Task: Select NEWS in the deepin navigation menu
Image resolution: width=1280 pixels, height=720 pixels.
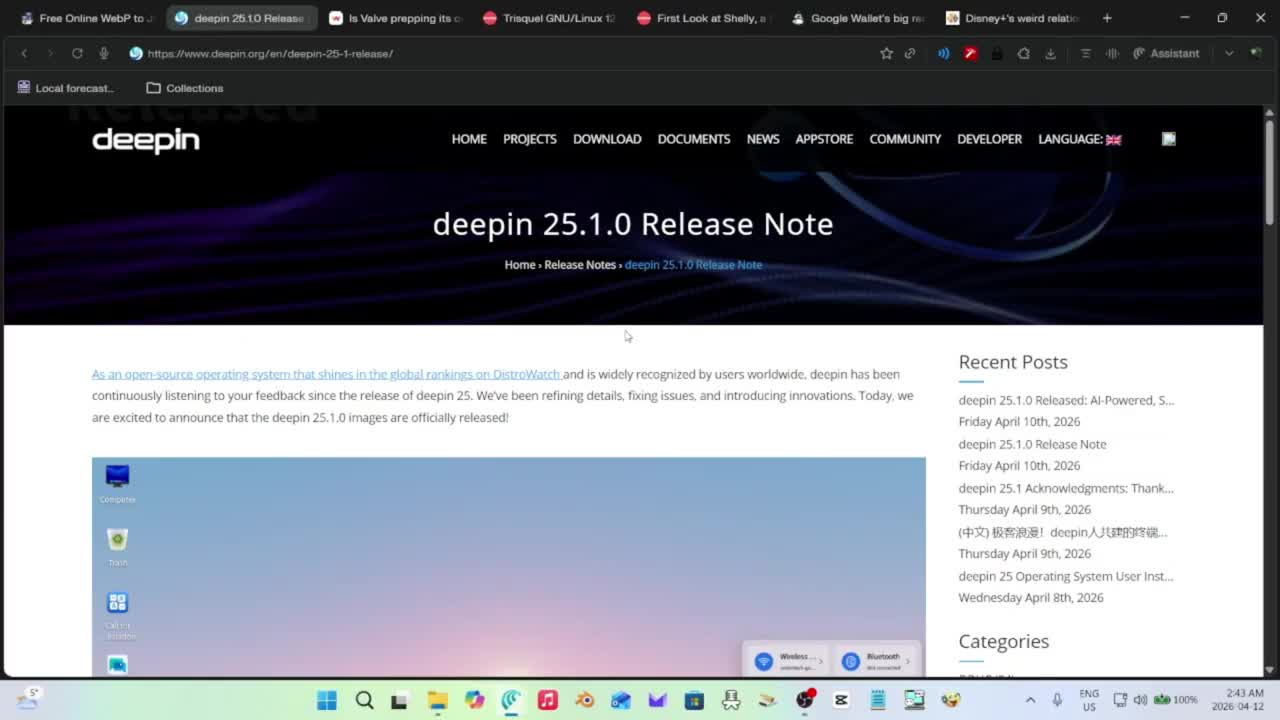Action: tap(762, 139)
